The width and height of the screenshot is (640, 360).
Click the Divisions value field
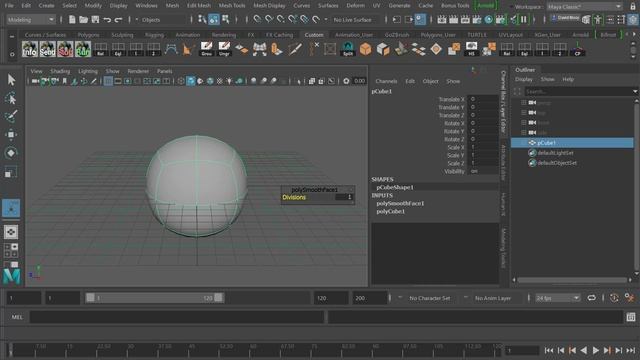pyautogui.click(x=344, y=197)
